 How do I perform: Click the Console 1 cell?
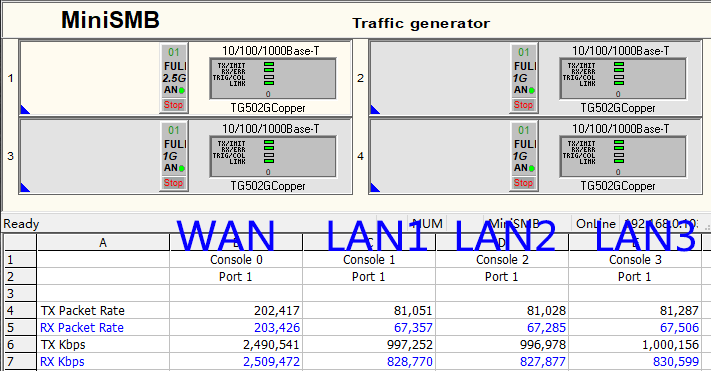[369, 259]
